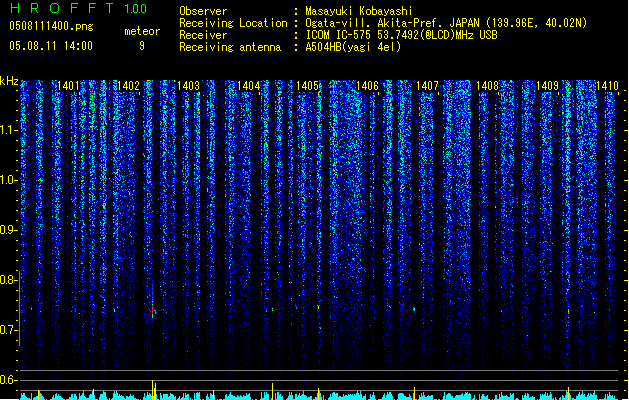Click the 0.9 kHz frequency label
This screenshot has width=629, height=400.
pyautogui.click(x=8, y=230)
